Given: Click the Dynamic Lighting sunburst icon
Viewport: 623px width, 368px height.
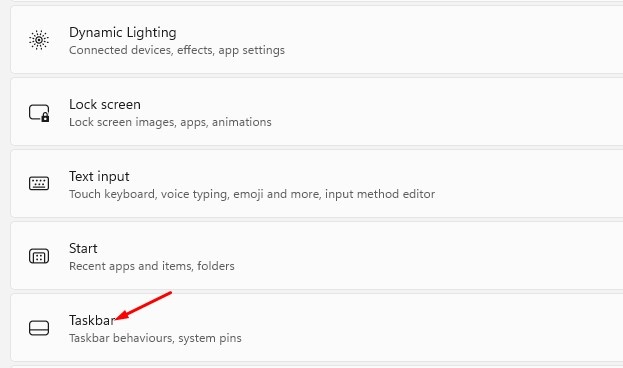Looking at the screenshot, I should pyautogui.click(x=39, y=40).
